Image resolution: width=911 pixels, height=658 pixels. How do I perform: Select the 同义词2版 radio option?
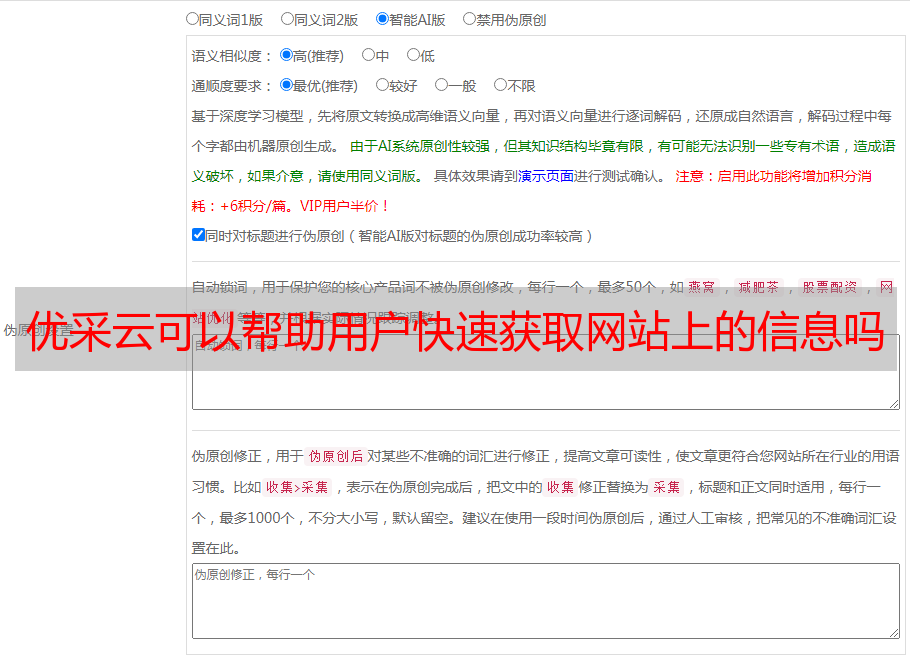pos(287,19)
